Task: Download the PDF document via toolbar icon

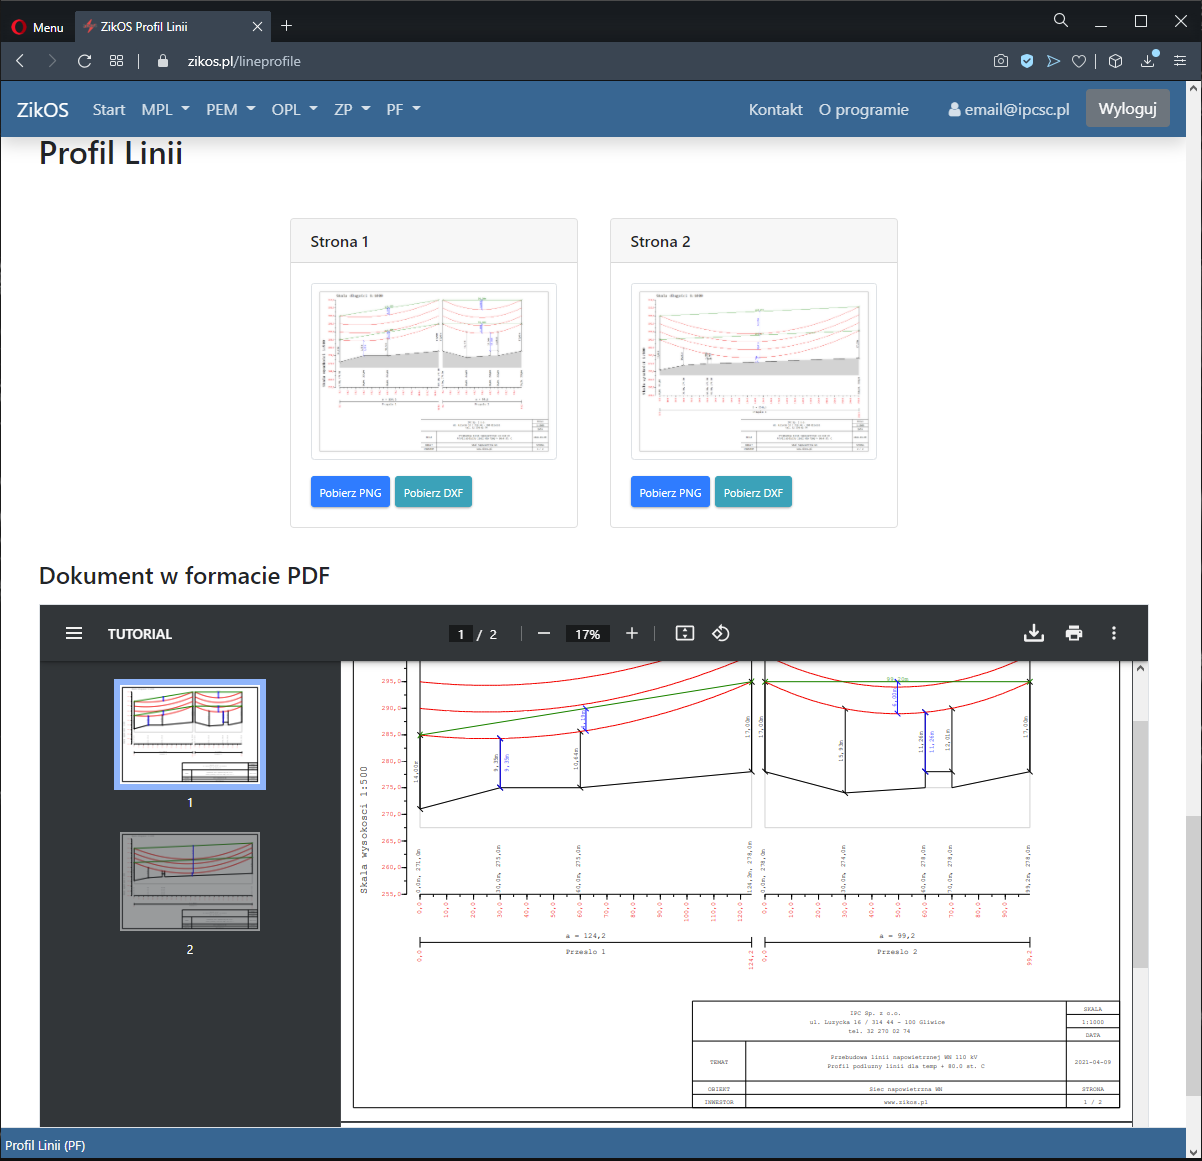Action: [1034, 633]
